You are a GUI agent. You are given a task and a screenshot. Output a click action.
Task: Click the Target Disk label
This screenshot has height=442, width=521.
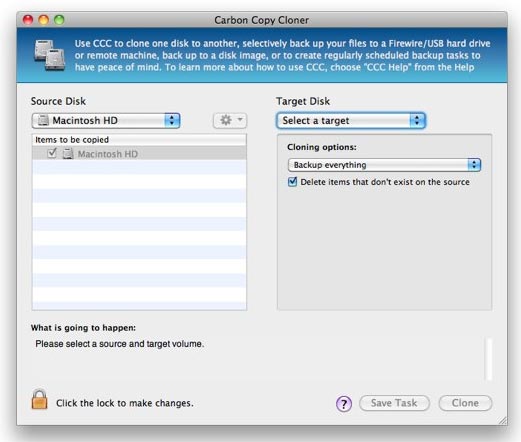point(303,101)
